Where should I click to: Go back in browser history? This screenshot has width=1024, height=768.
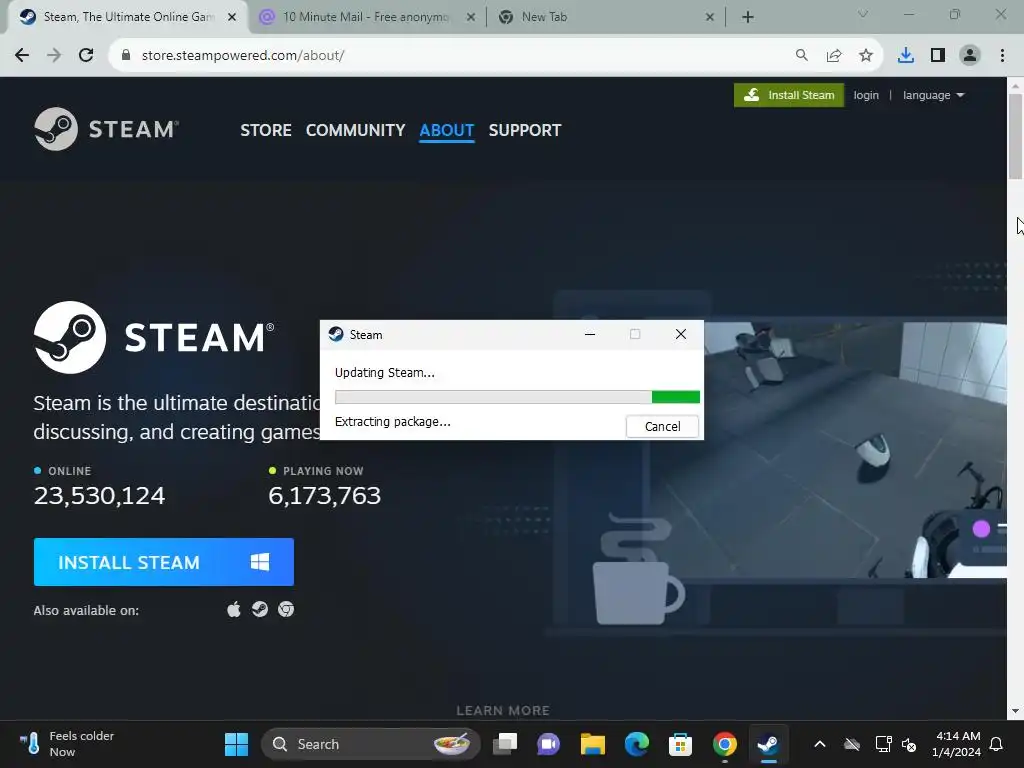click(22, 56)
